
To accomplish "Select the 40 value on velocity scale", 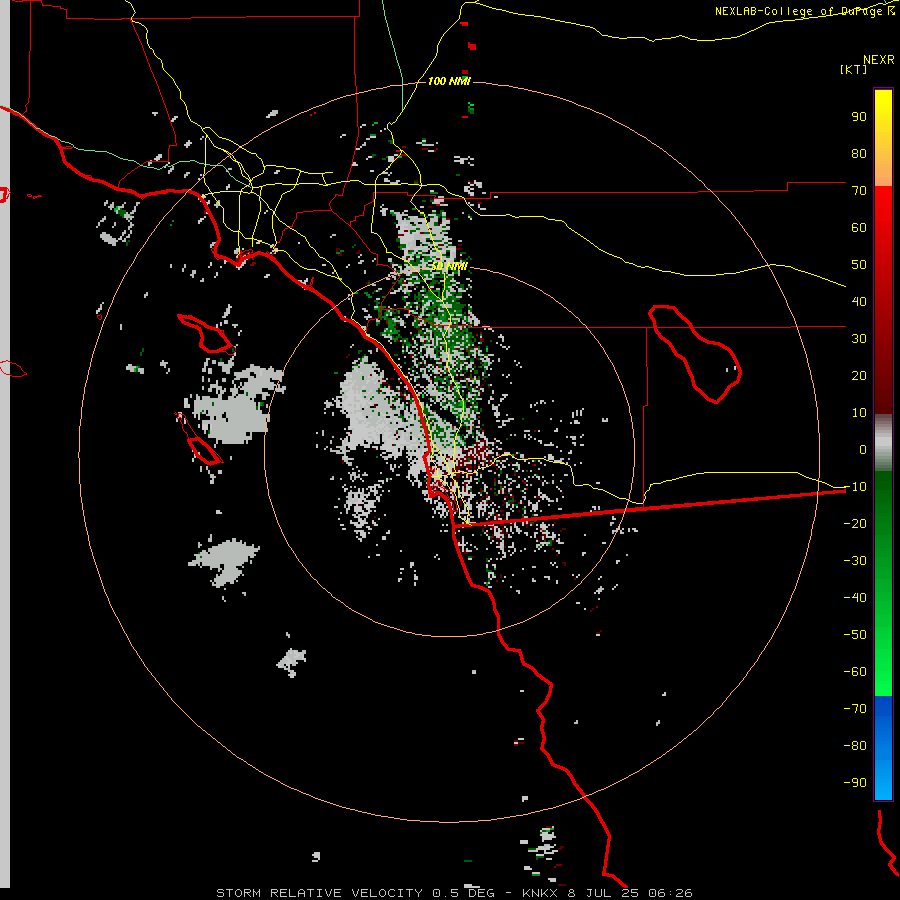I will pyautogui.click(x=859, y=302).
